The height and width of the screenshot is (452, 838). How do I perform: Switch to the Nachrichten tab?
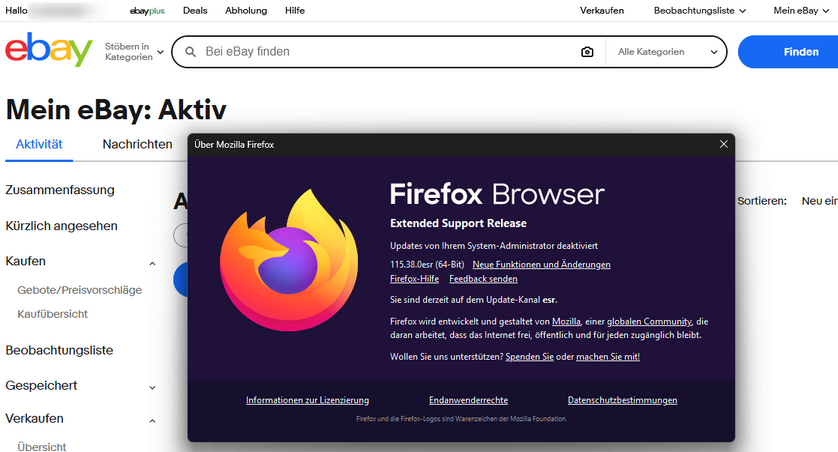point(137,144)
